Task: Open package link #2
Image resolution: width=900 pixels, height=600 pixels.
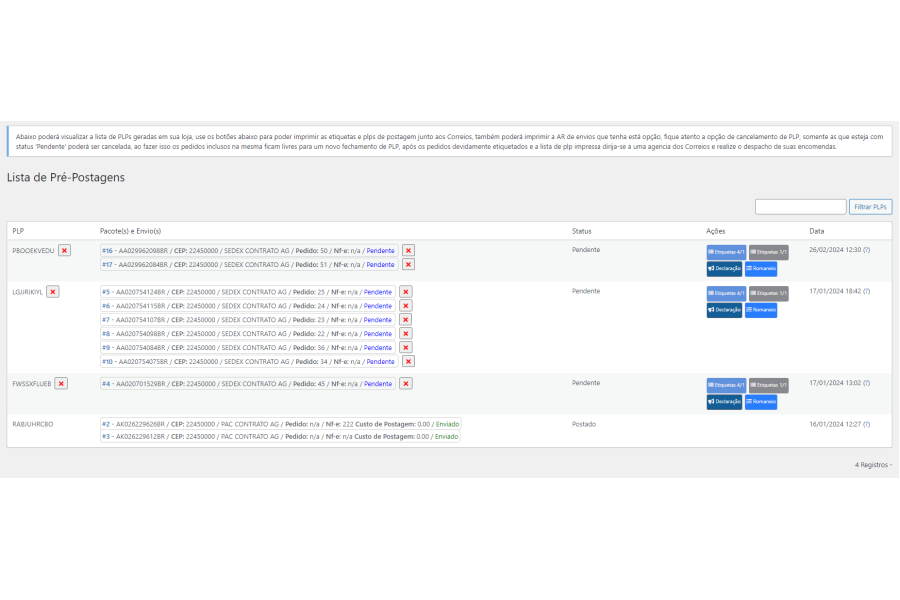Action: pyautogui.click(x=106, y=424)
